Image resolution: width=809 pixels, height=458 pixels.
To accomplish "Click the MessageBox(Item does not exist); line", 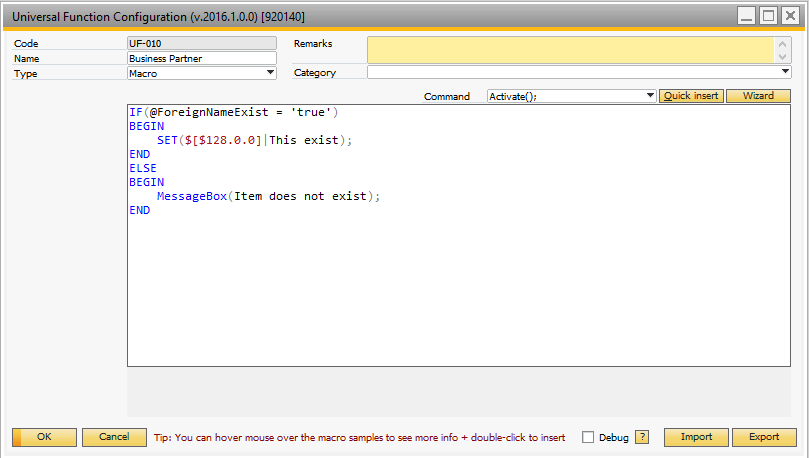I will point(268,197).
